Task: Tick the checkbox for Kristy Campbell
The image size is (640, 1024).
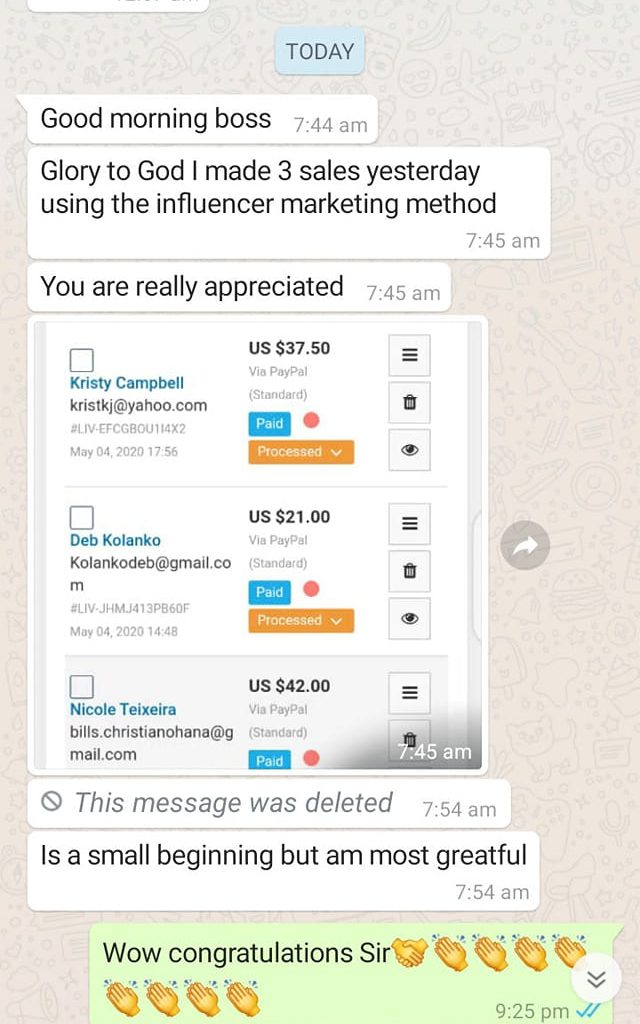Action: [82, 360]
